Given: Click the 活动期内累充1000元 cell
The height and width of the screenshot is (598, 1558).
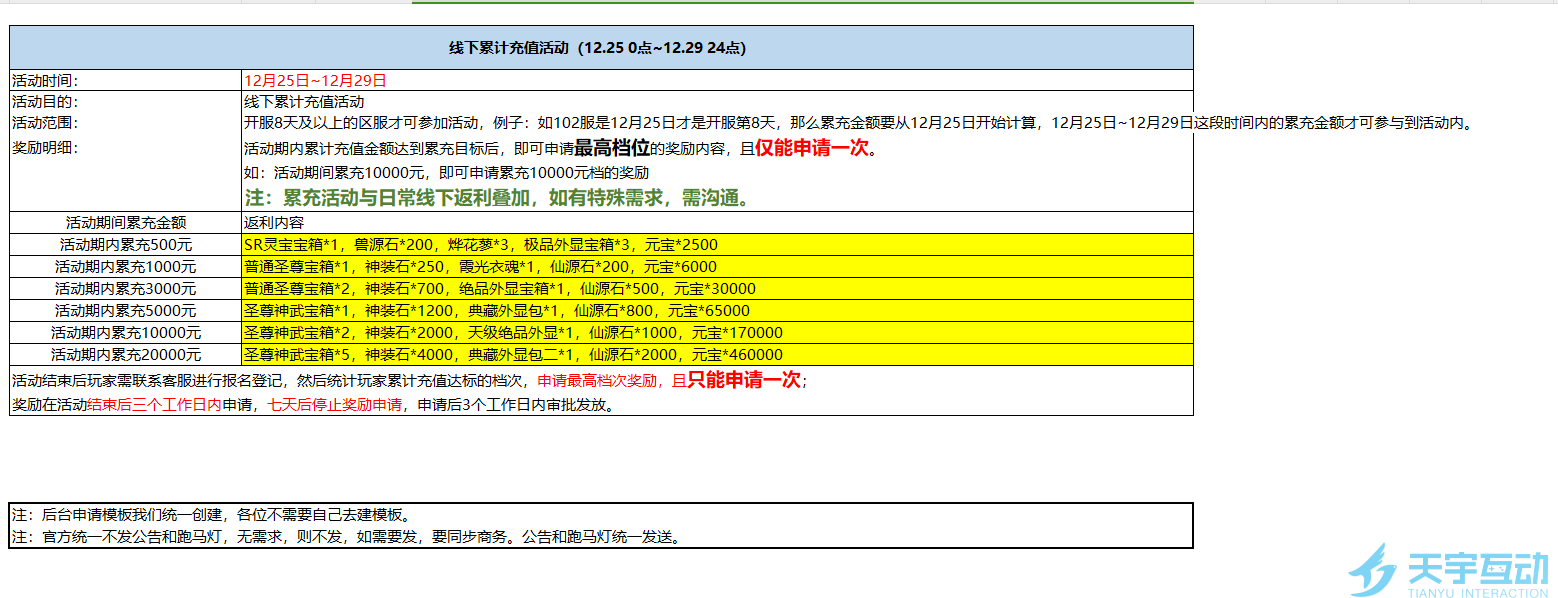Looking at the screenshot, I should point(126,266).
